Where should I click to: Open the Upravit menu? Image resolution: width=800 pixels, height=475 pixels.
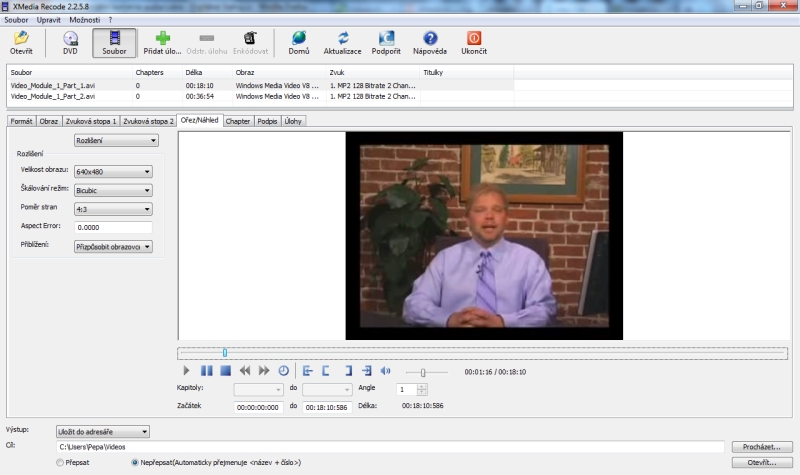[48, 20]
